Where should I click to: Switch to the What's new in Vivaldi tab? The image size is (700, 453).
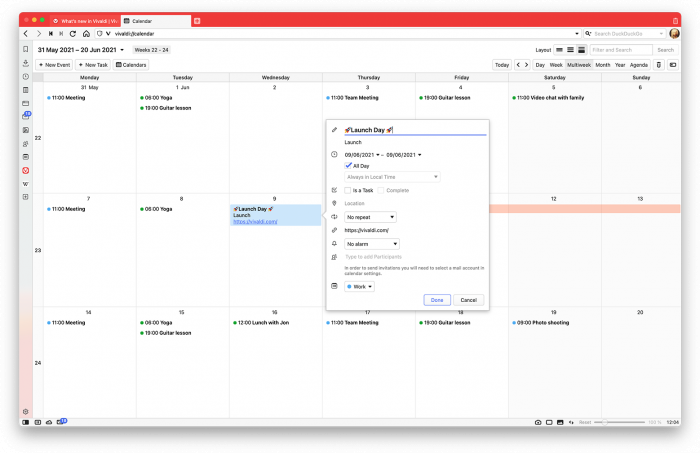click(85, 21)
